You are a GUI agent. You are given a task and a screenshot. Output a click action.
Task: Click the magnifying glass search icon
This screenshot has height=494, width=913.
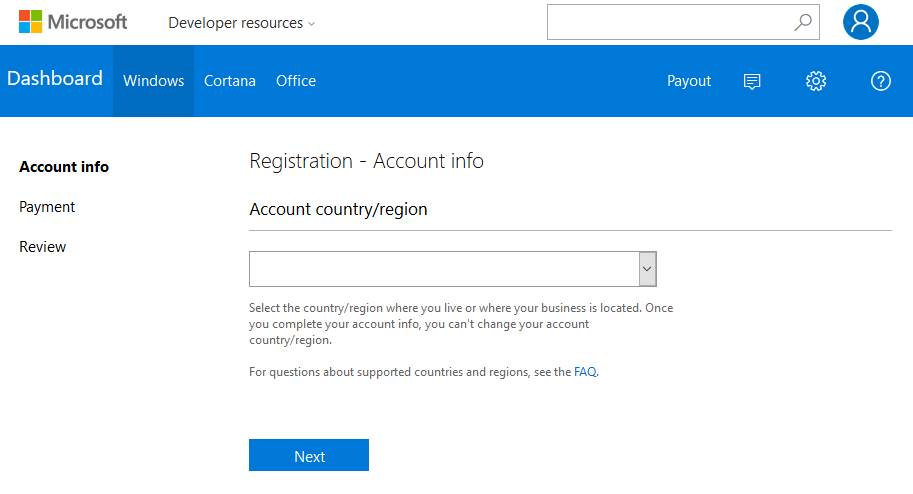802,22
